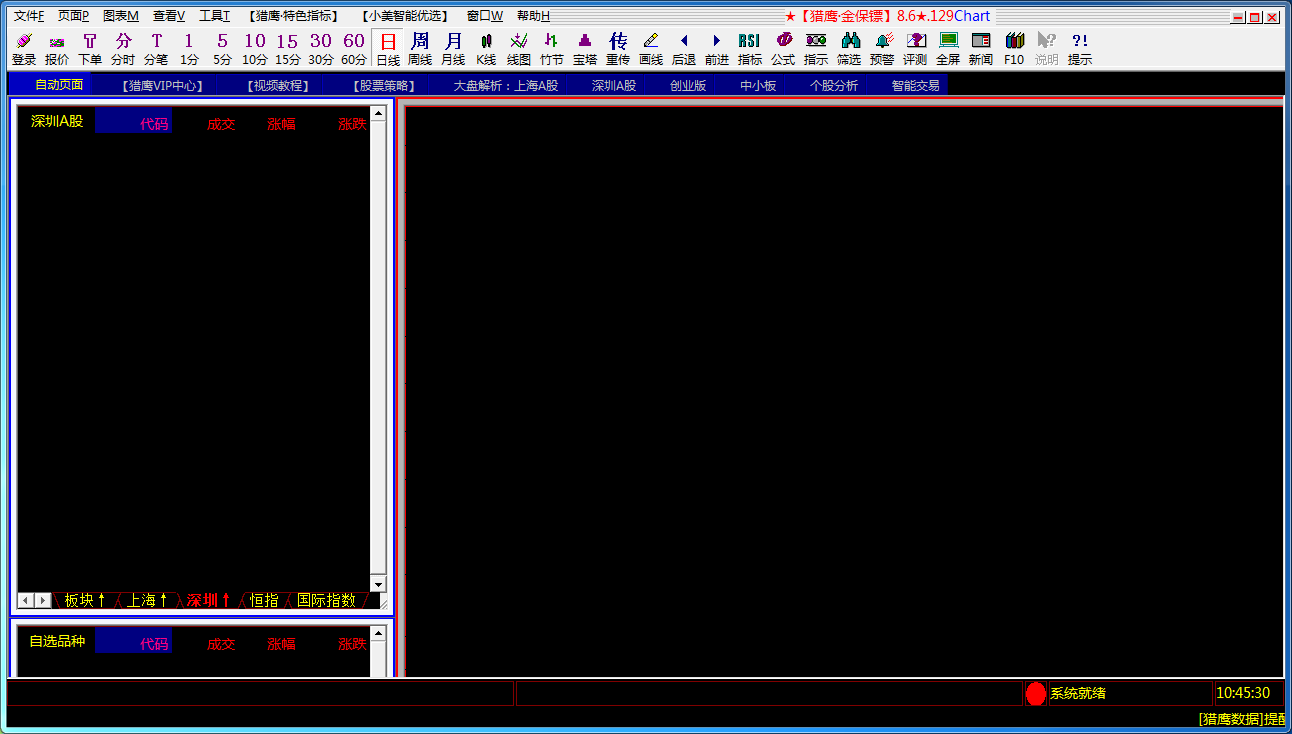Click the 登录 login toolbar icon
The image size is (1292, 734).
(x=24, y=49)
